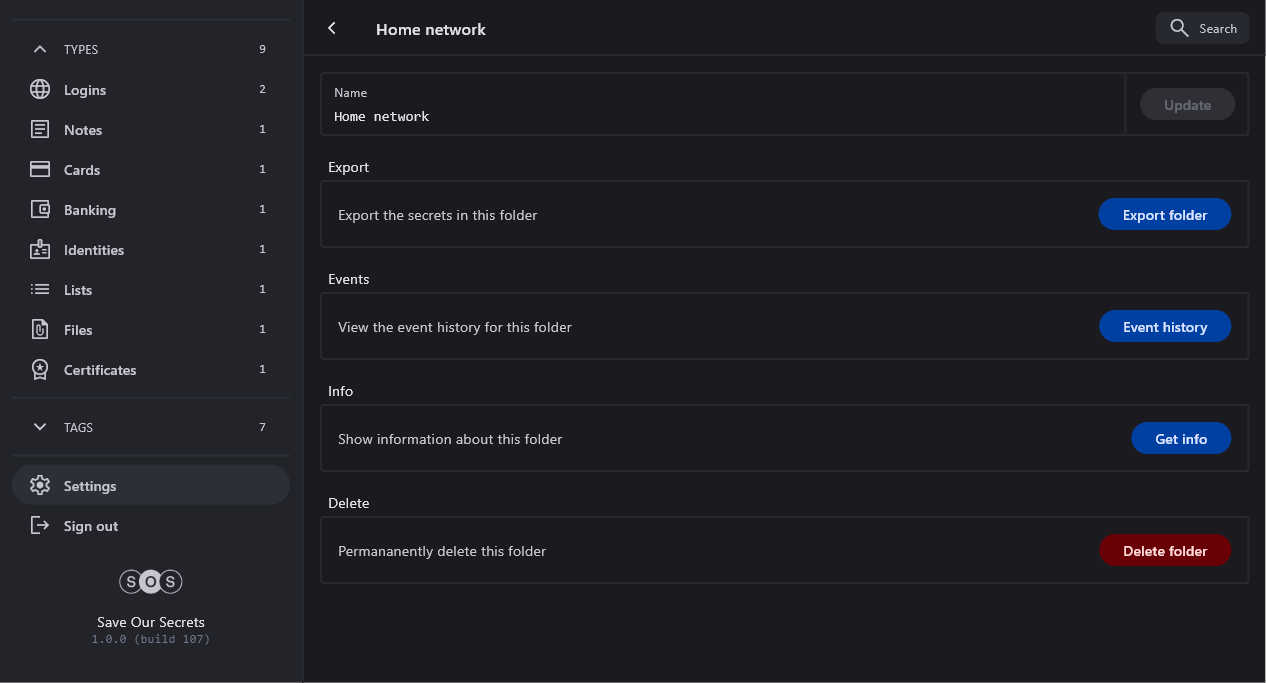1266x683 pixels.
Task: Click the Settings gear icon
Action: pos(40,486)
